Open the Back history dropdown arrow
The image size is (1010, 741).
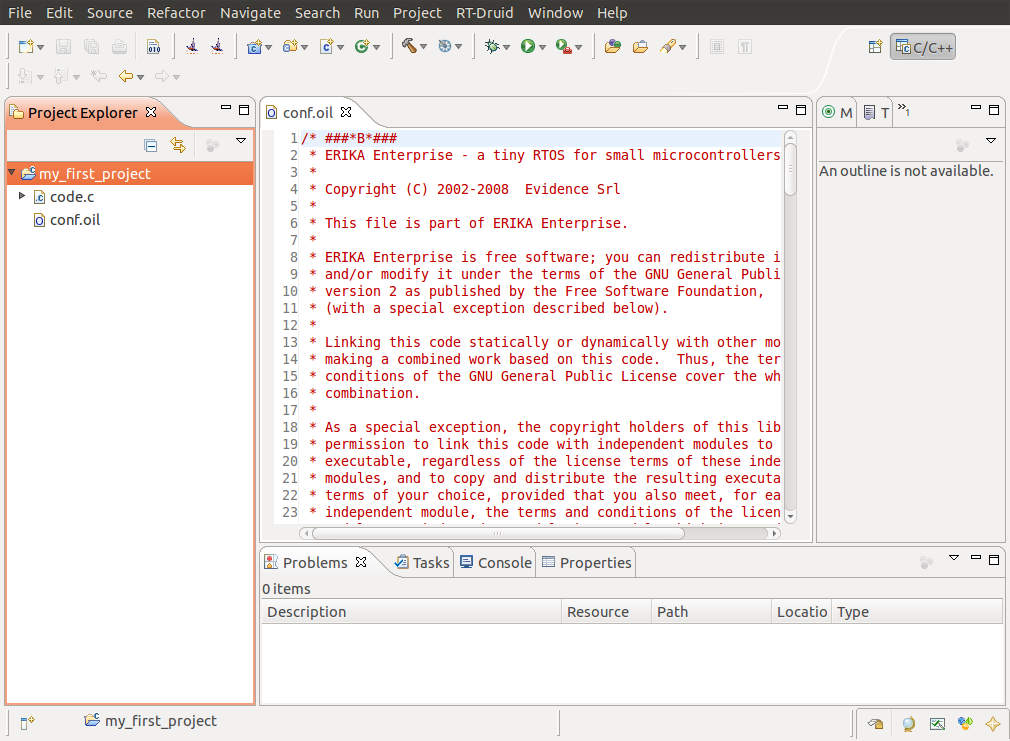tap(140, 77)
